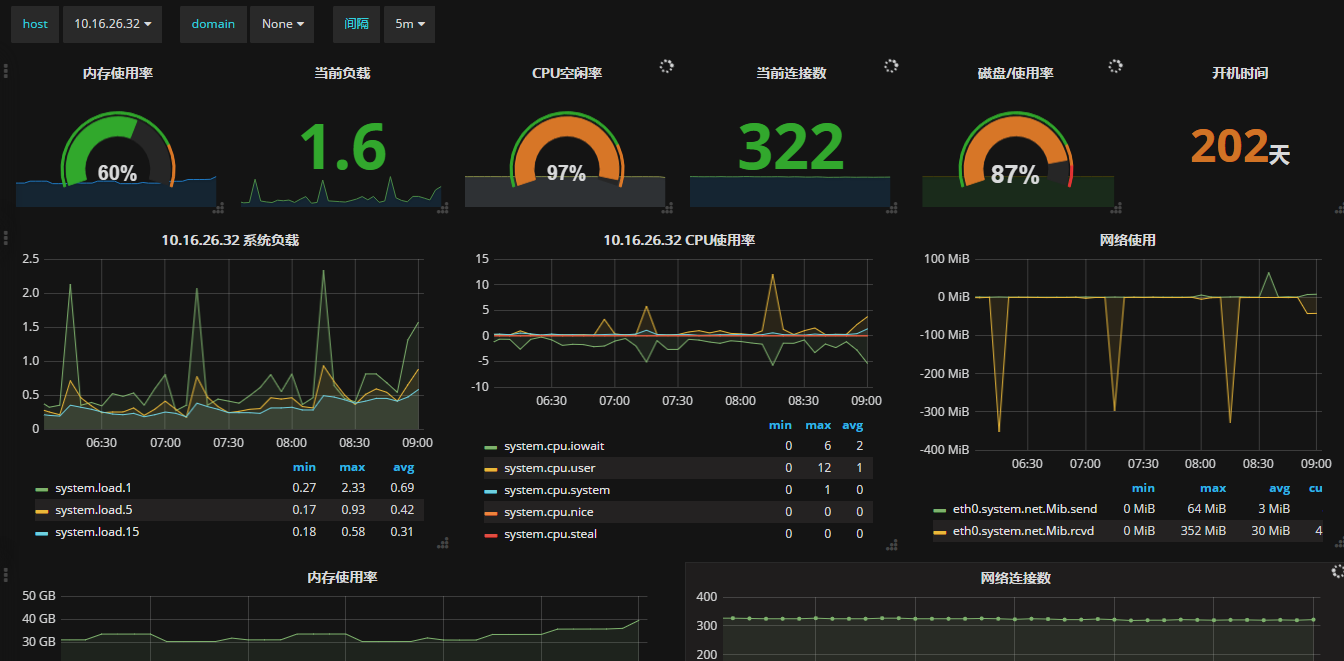Sort 系统负载 legend by avg column
Screen dimensions: 1344x661
pos(403,467)
